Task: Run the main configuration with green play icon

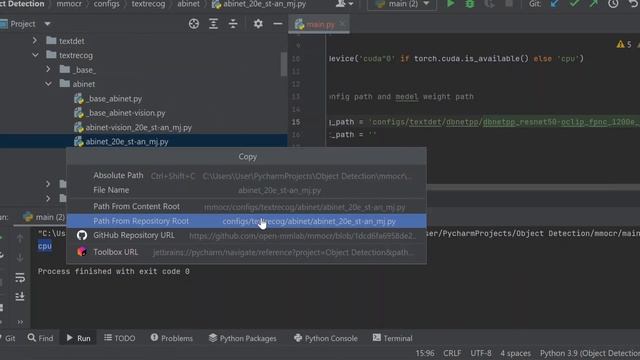Action: 451,4
